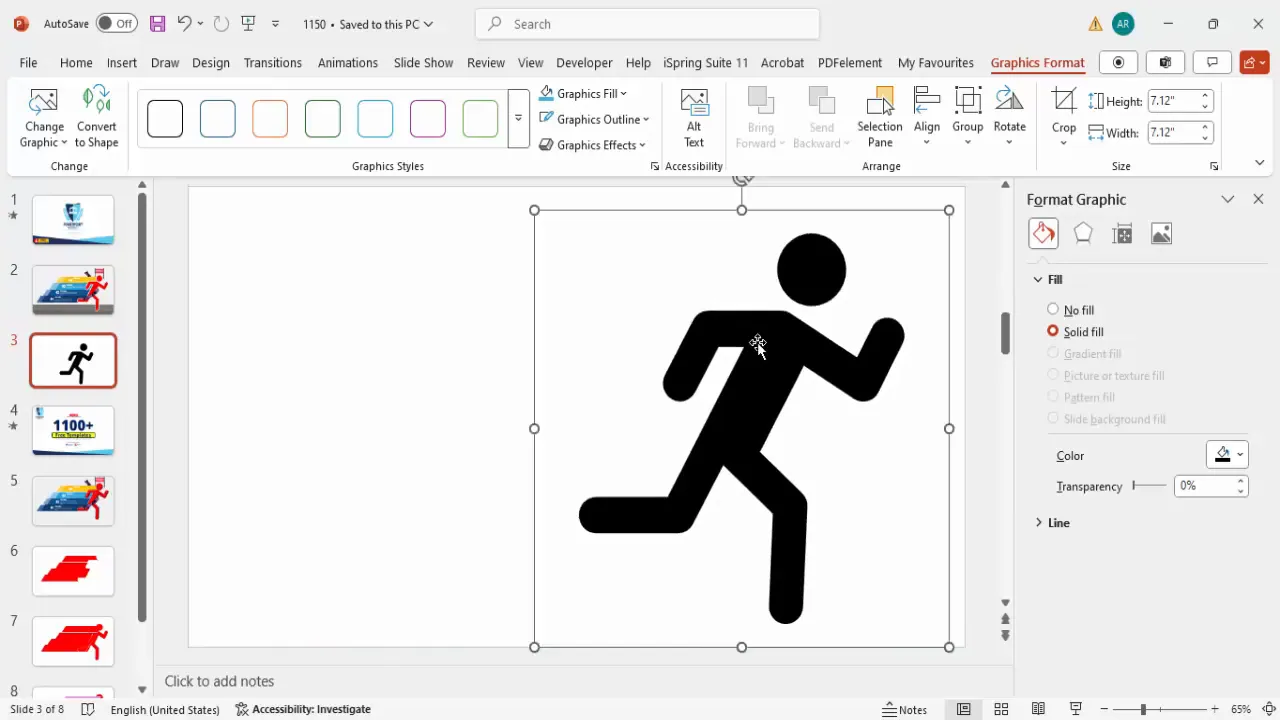The image size is (1280, 720).
Task: Open the File menu
Action: pyautogui.click(x=28, y=62)
